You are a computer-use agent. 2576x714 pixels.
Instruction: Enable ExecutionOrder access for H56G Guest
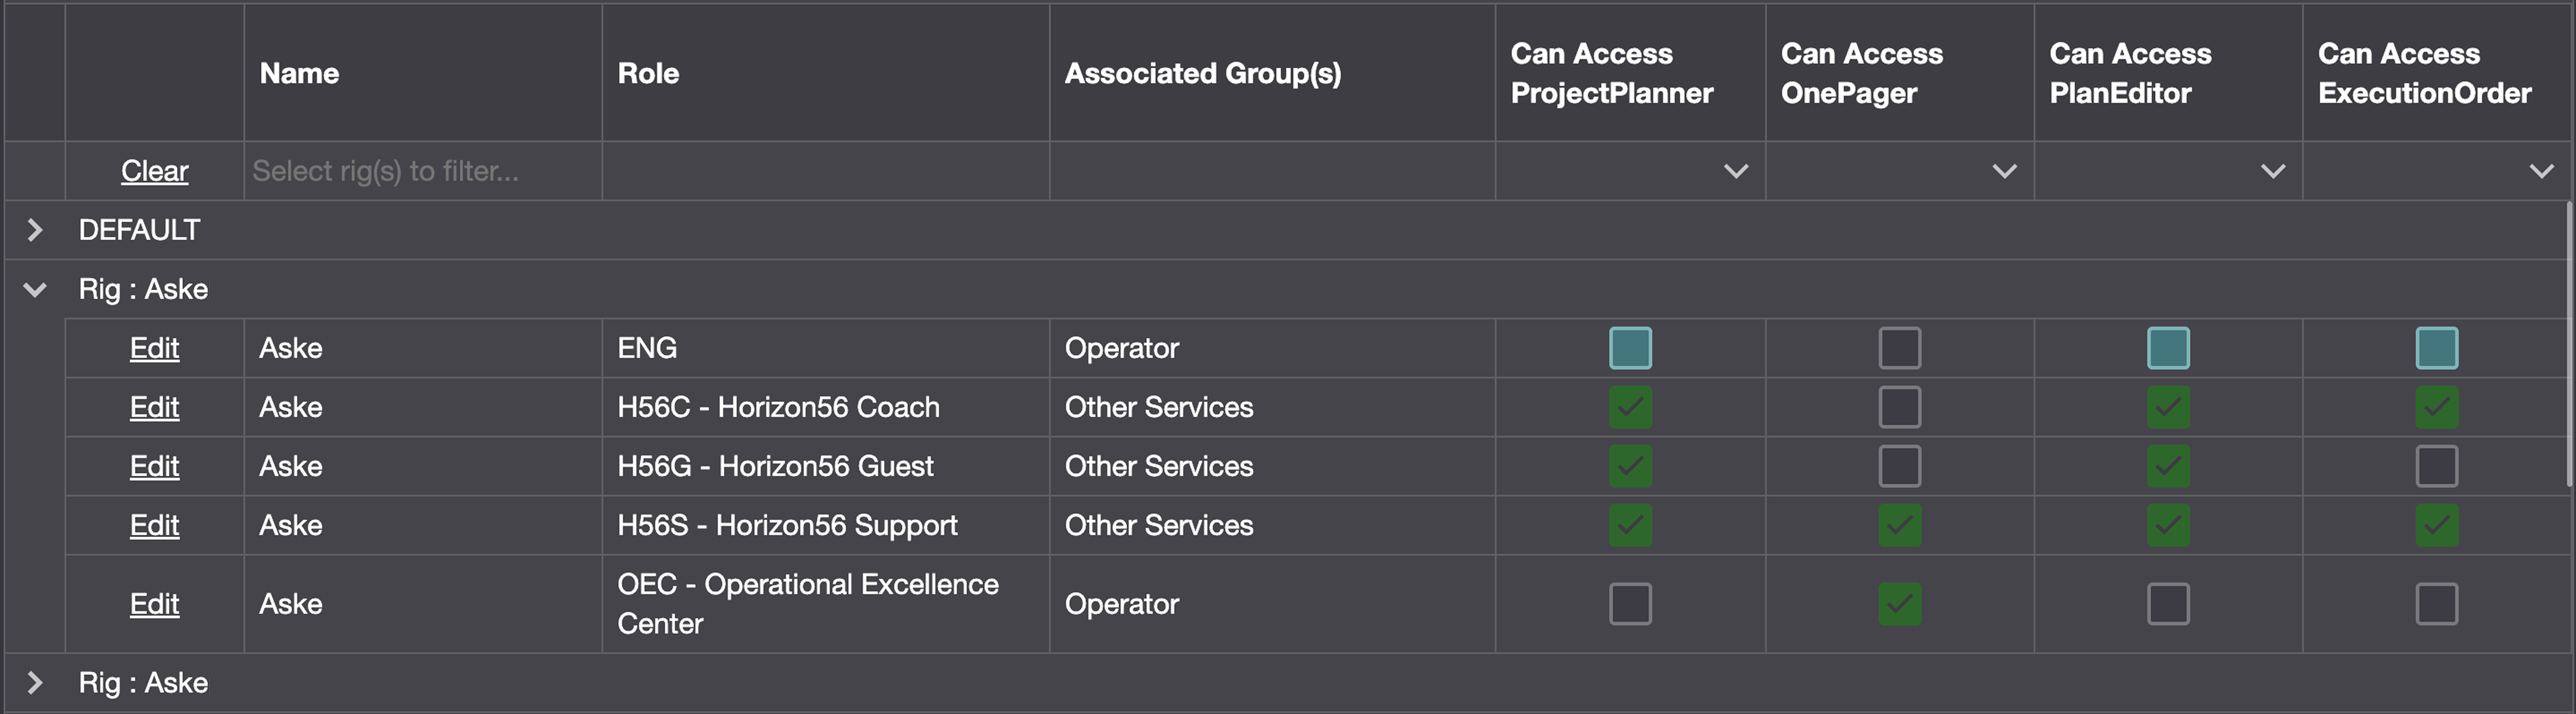tap(2436, 466)
